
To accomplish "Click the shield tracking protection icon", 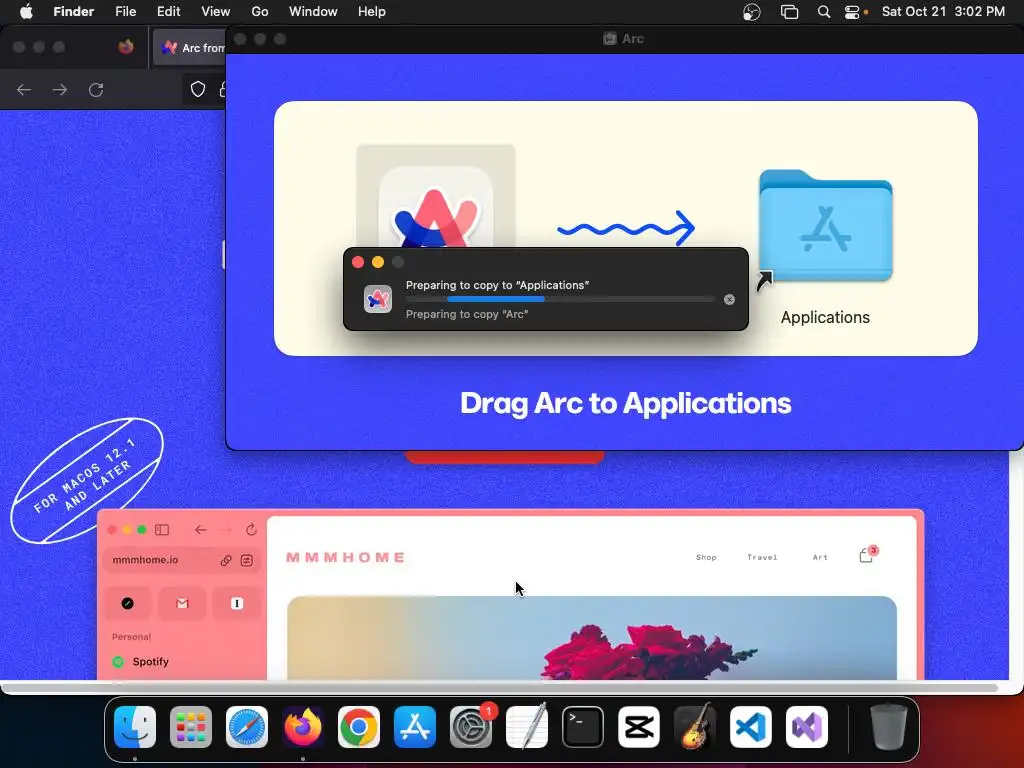I will pyautogui.click(x=198, y=89).
